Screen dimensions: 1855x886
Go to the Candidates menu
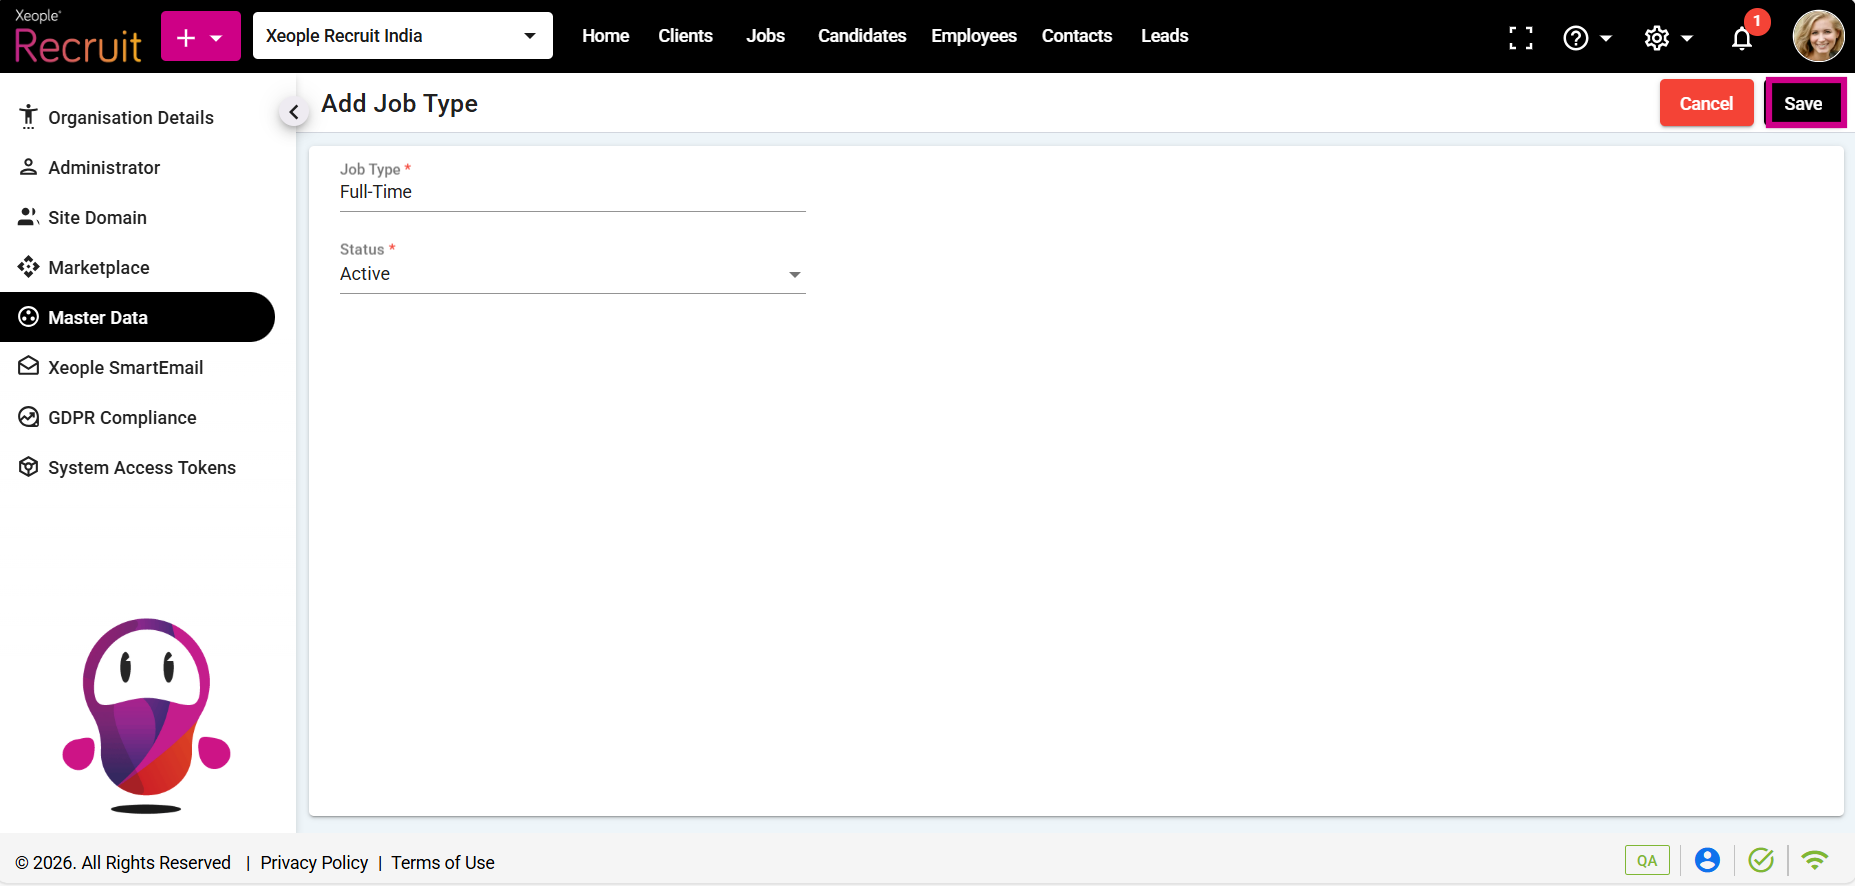(x=861, y=36)
